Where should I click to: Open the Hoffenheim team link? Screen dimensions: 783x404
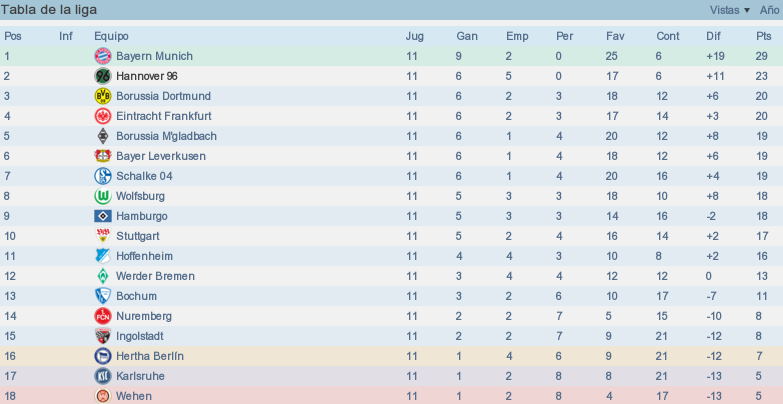(x=144, y=256)
